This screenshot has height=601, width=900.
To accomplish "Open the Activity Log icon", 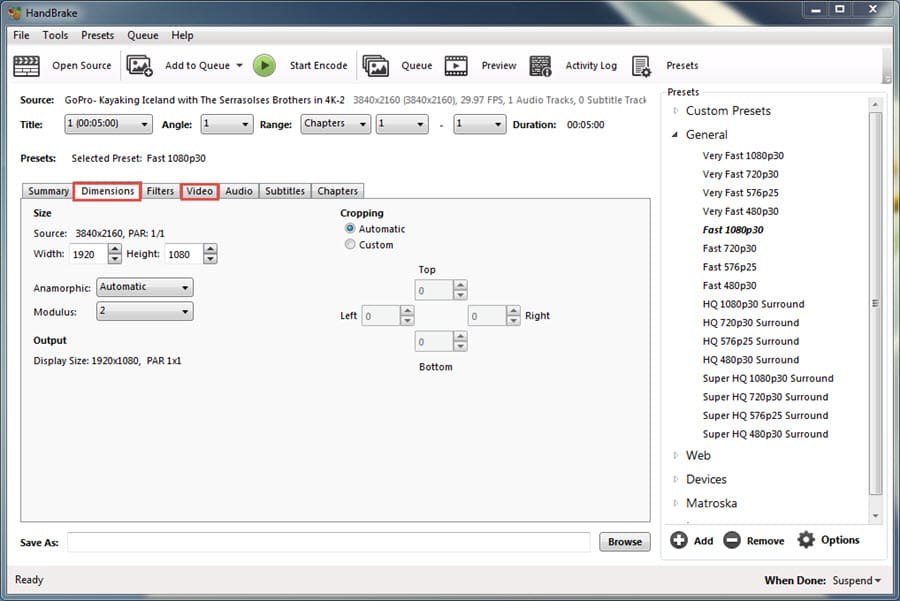I will (x=541, y=66).
